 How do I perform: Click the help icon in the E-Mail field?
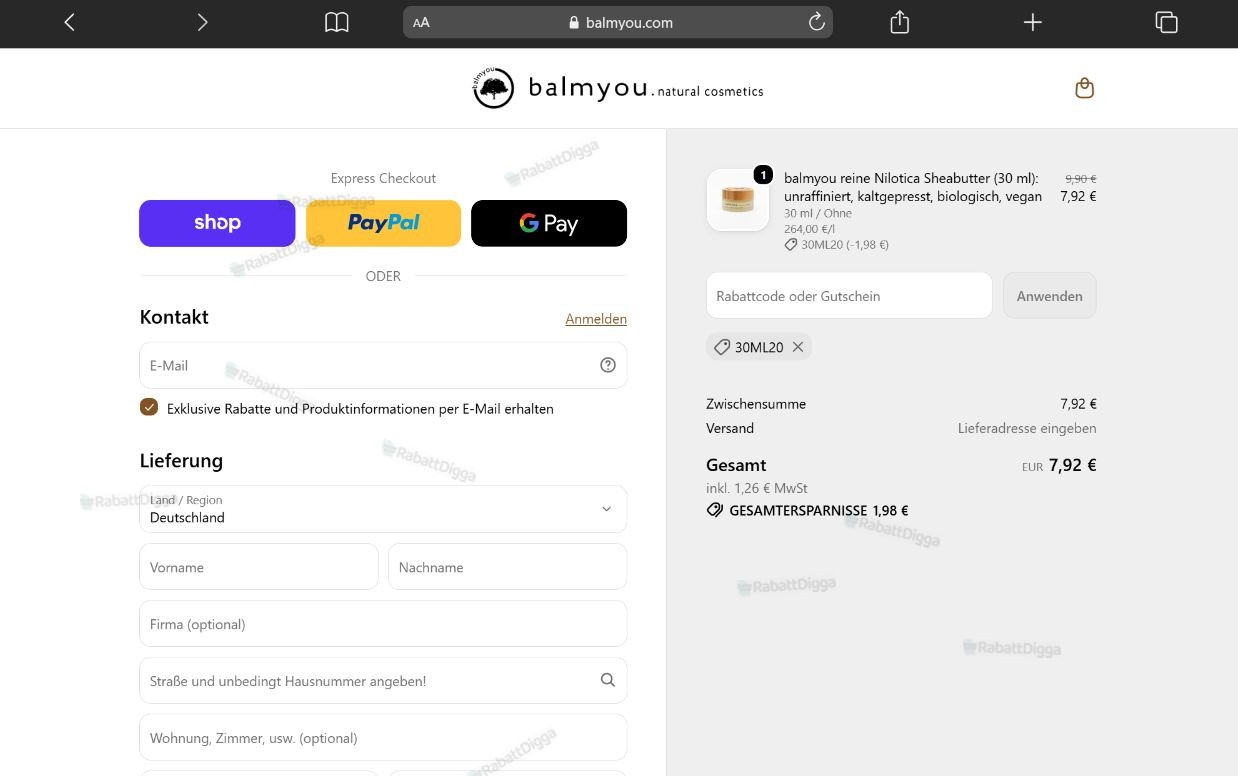pos(608,365)
